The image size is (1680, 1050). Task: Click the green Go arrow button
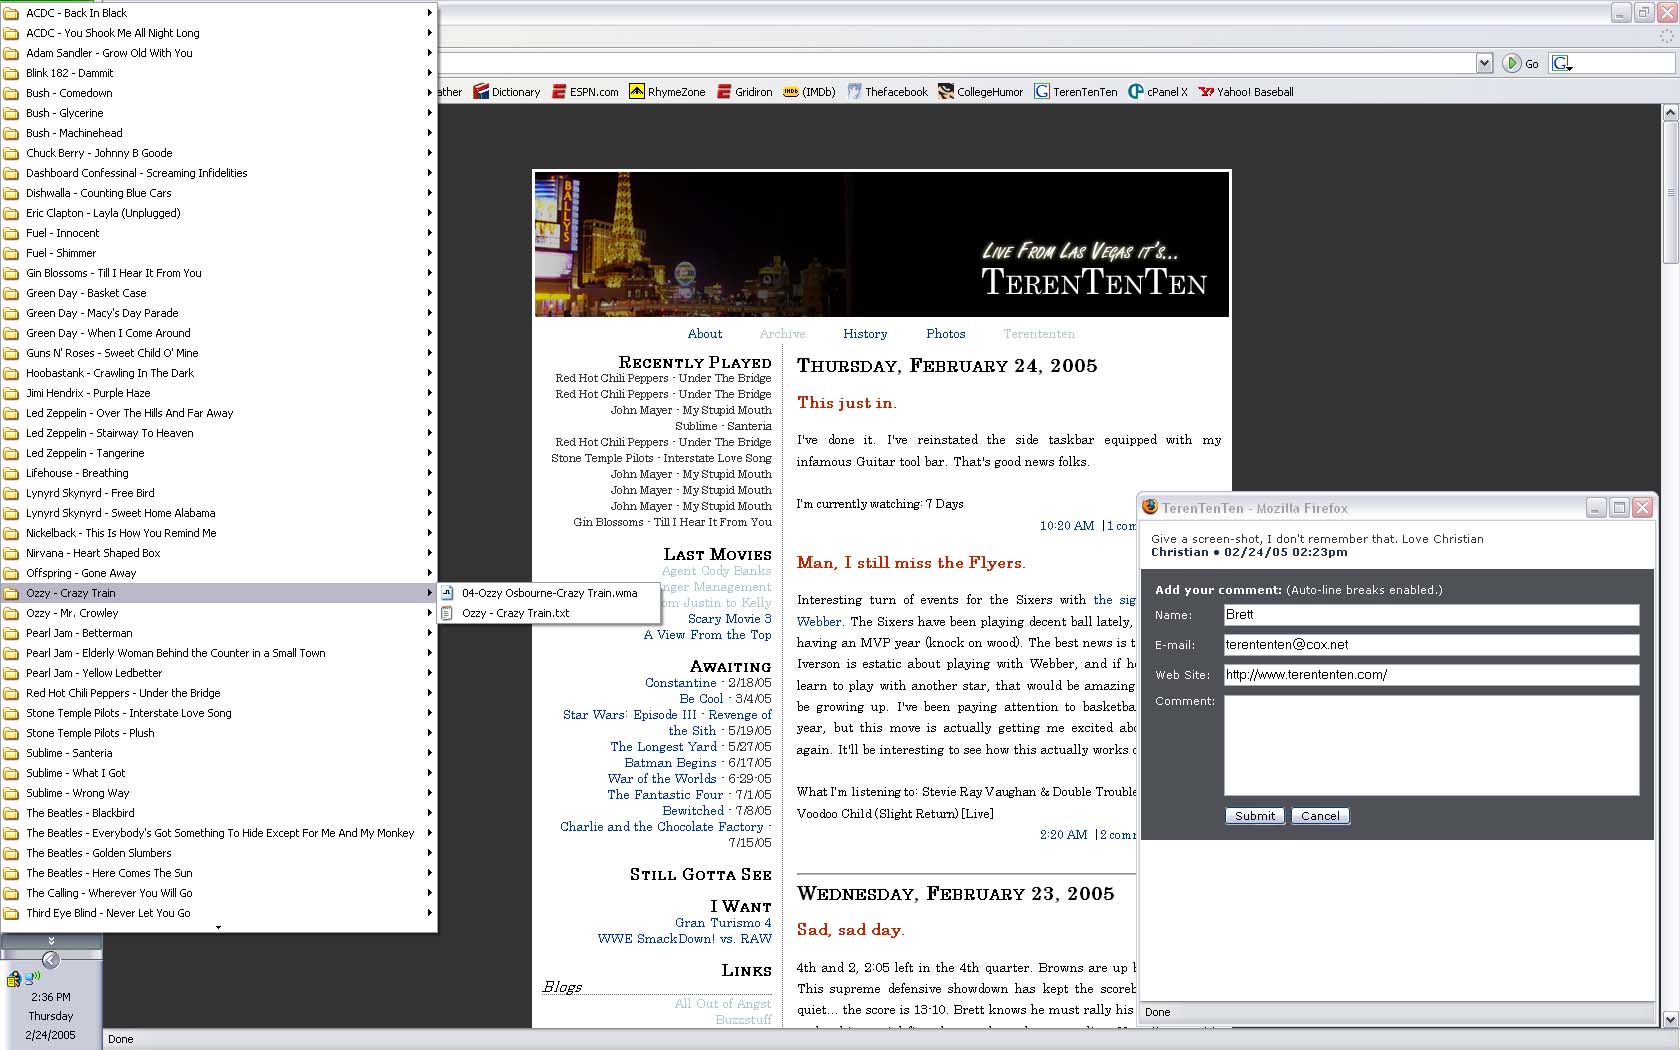pyautogui.click(x=1511, y=63)
